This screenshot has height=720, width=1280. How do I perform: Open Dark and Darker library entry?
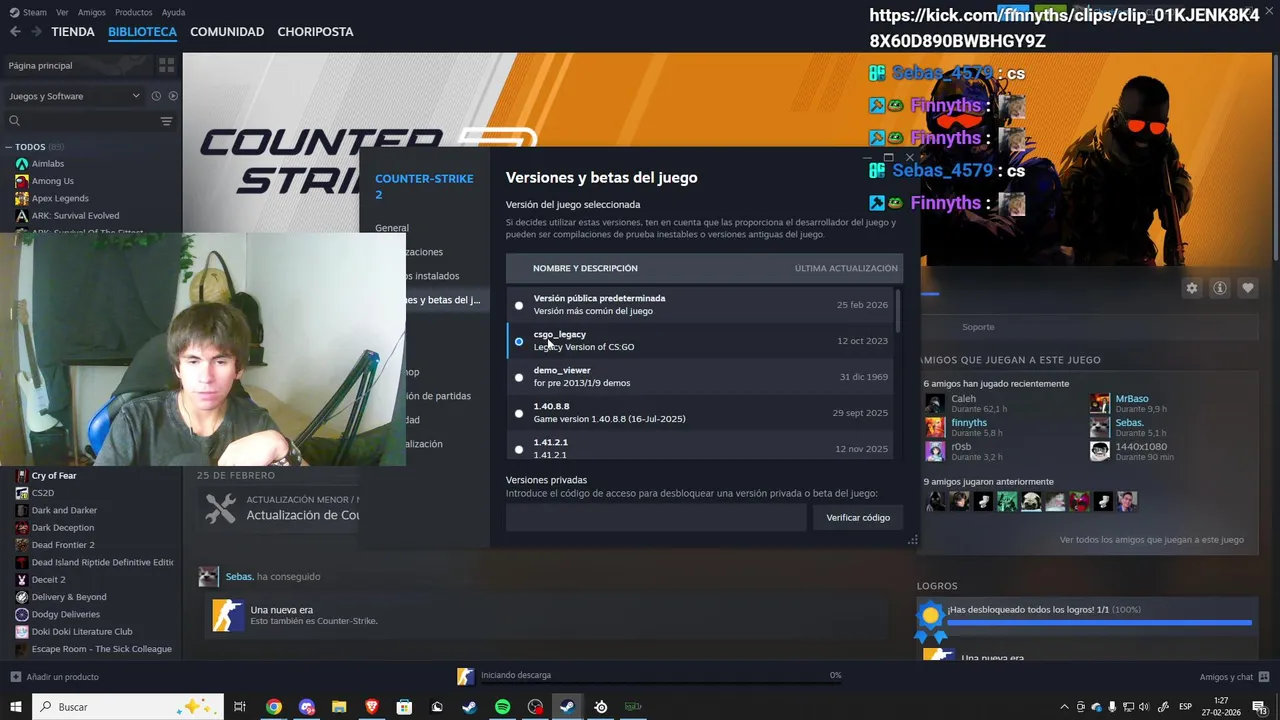[64, 510]
